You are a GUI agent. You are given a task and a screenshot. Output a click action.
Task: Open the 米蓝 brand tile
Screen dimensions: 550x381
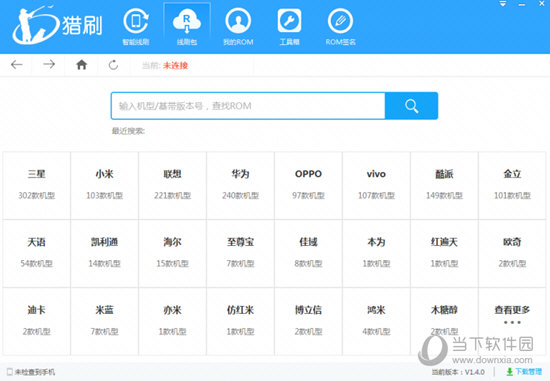tap(105, 321)
